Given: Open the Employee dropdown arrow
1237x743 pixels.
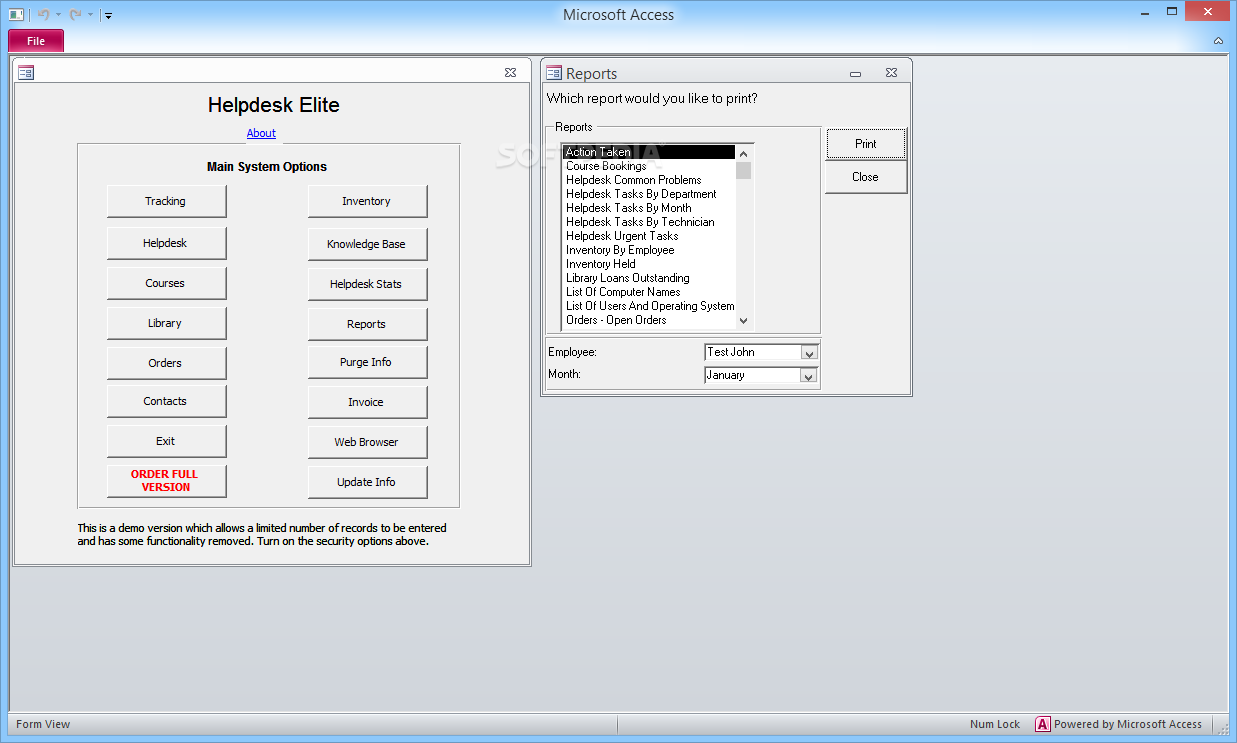Looking at the screenshot, I should coord(810,353).
